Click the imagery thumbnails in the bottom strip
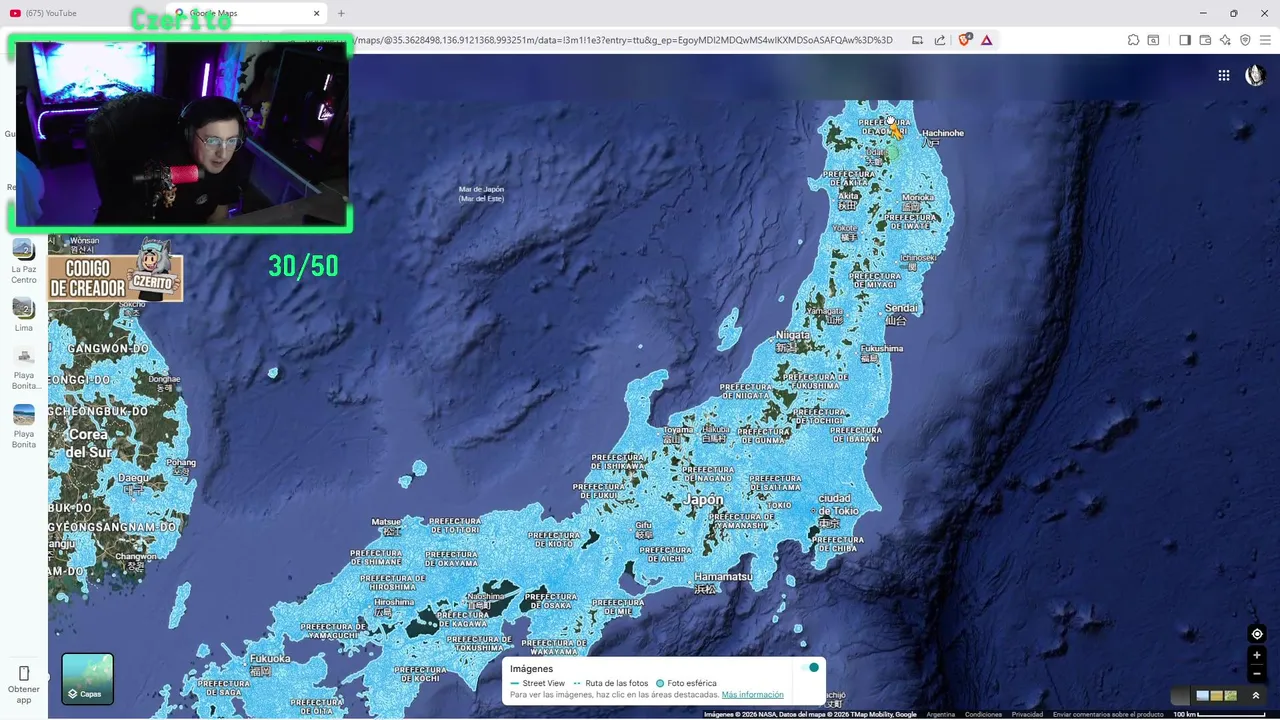The width and height of the screenshot is (1280, 720). click(x=1216, y=695)
